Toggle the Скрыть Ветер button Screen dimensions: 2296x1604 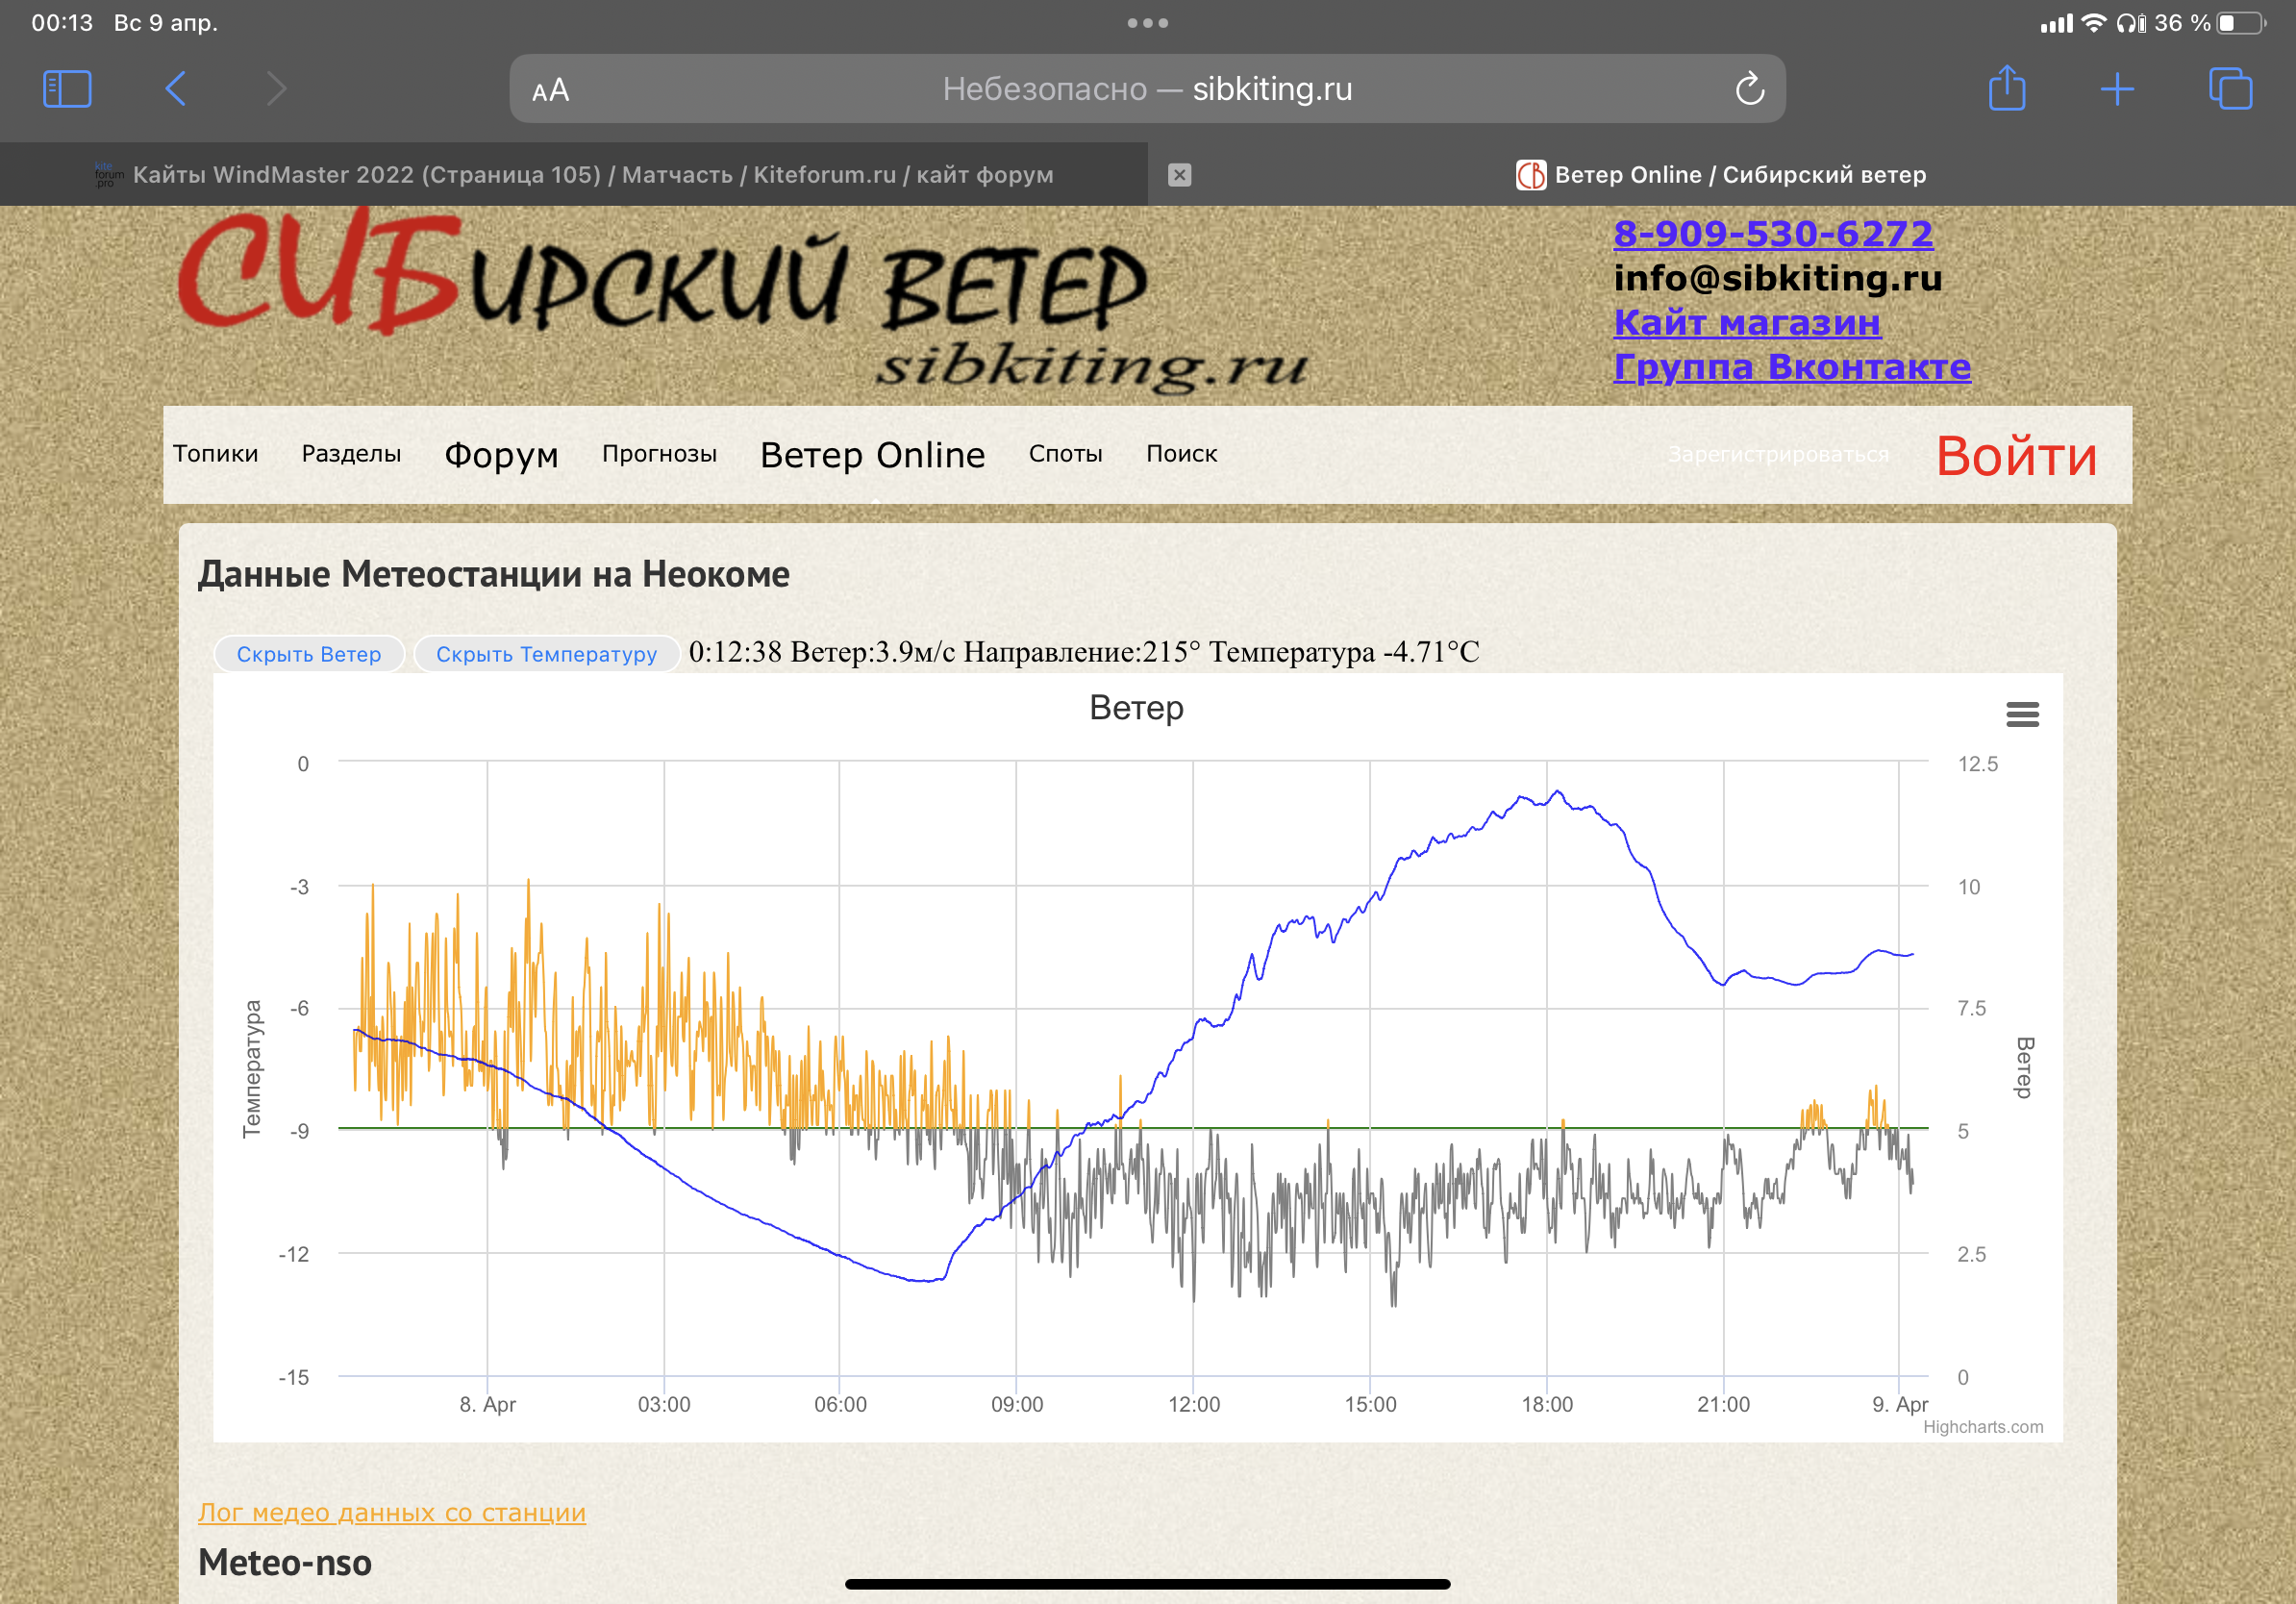[308, 654]
